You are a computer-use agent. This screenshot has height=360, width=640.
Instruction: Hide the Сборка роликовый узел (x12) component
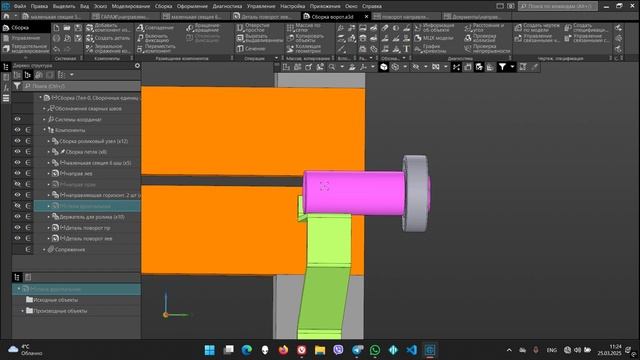[18, 141]
